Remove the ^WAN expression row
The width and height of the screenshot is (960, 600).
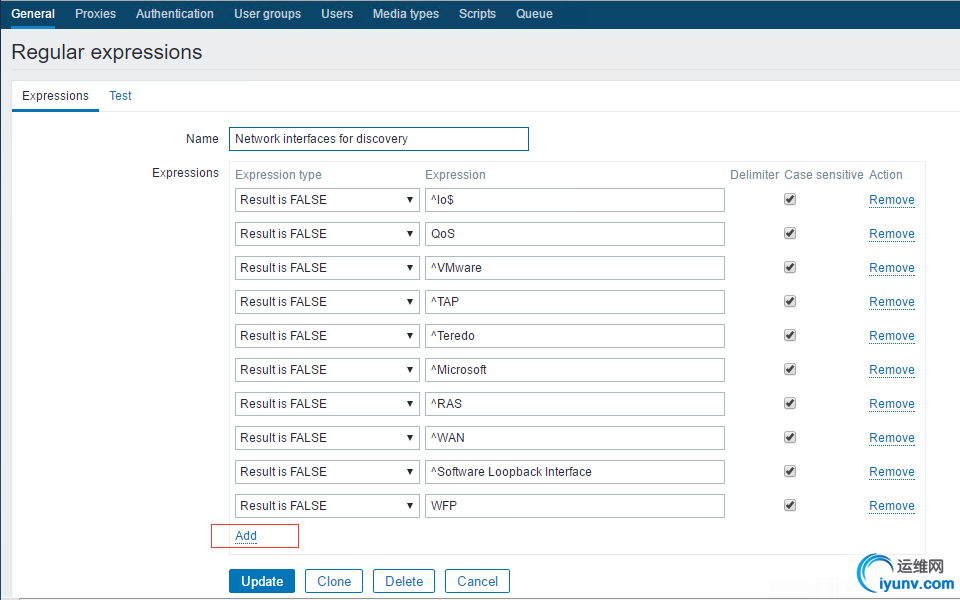(x=891, y=438)
